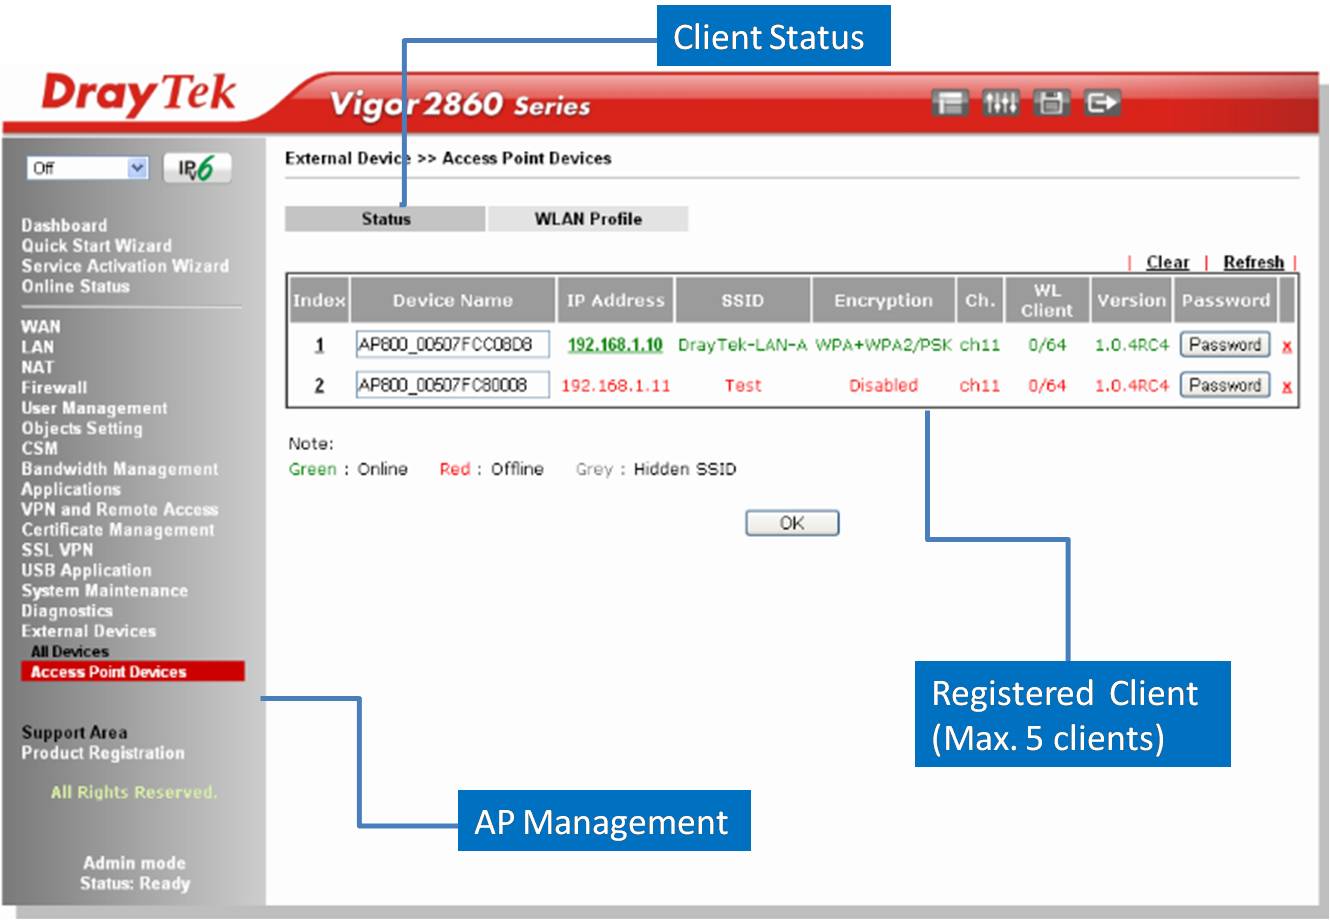1330x920 pixels.
Task: Switch to the WLAN Profile tab
Action: (x=588, y=219)
